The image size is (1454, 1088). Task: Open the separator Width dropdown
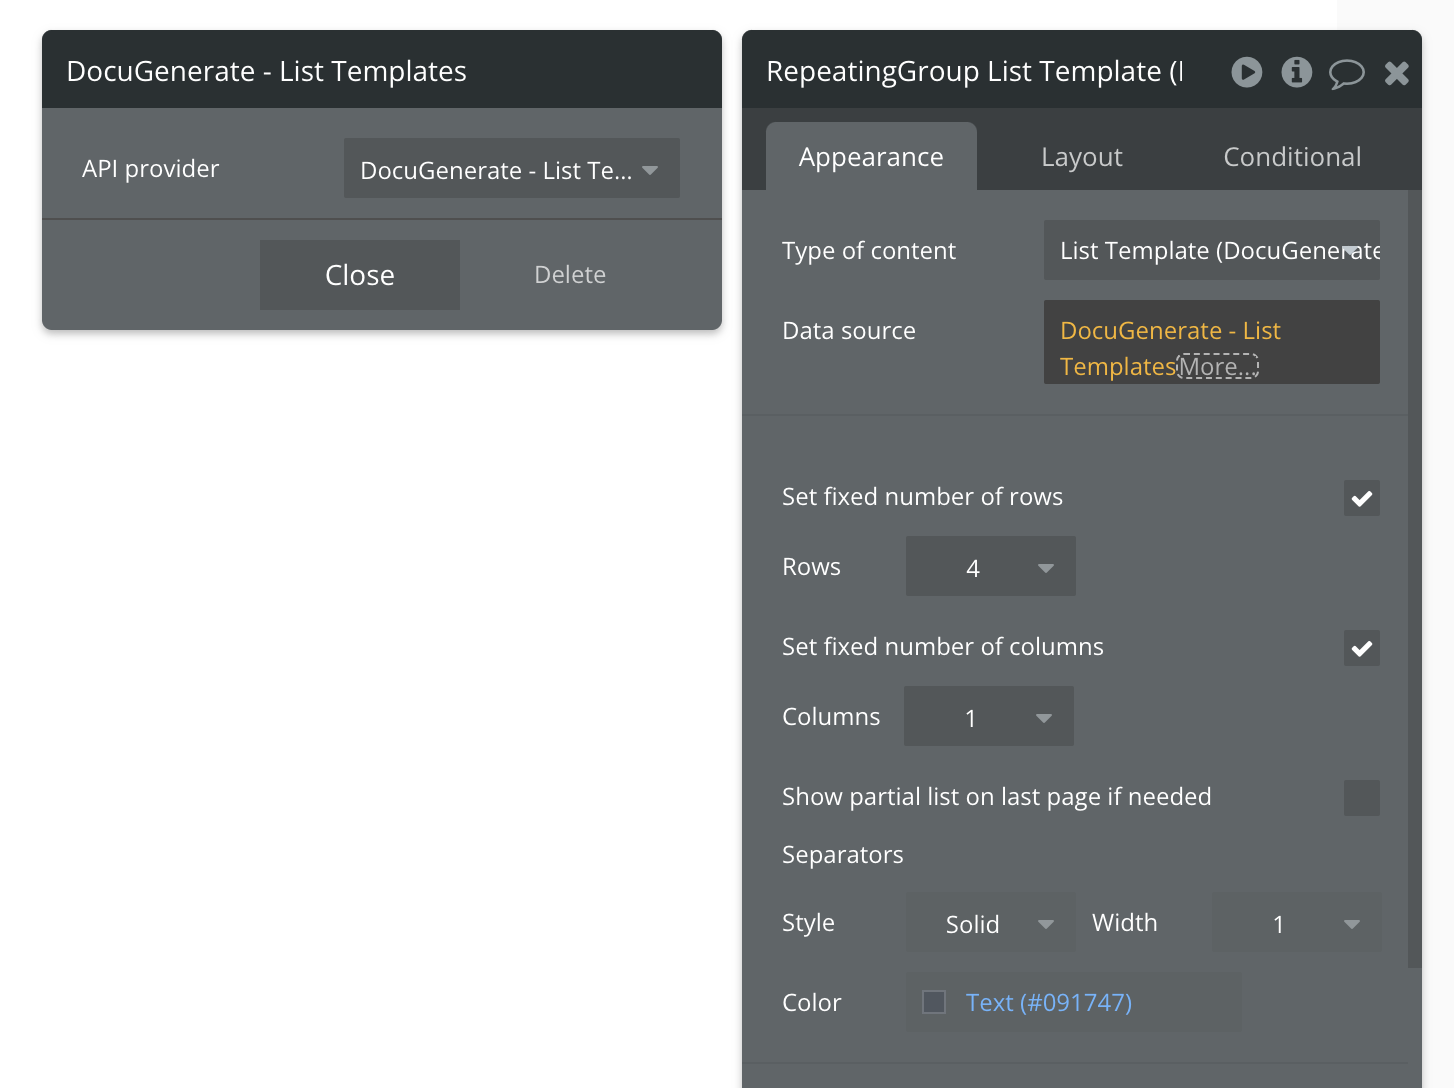tap(1297, 922)
